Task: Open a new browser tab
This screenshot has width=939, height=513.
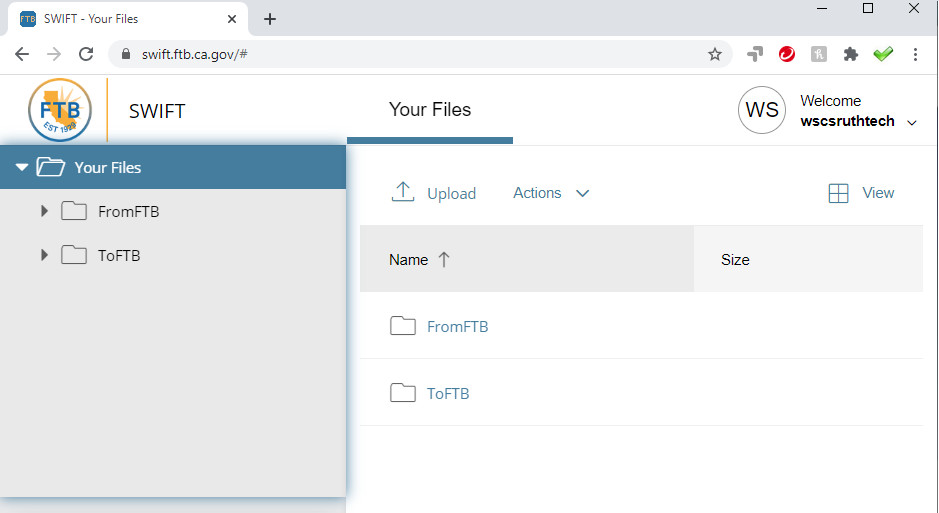Action: pyautogui.click(x=270, y=19)
